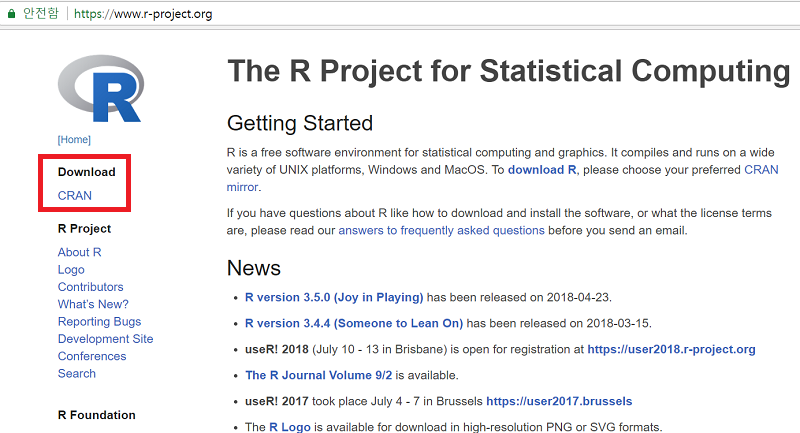Open 'answers to frequently asked questions' link
800x433 pixels.
(x=441, y=231)
